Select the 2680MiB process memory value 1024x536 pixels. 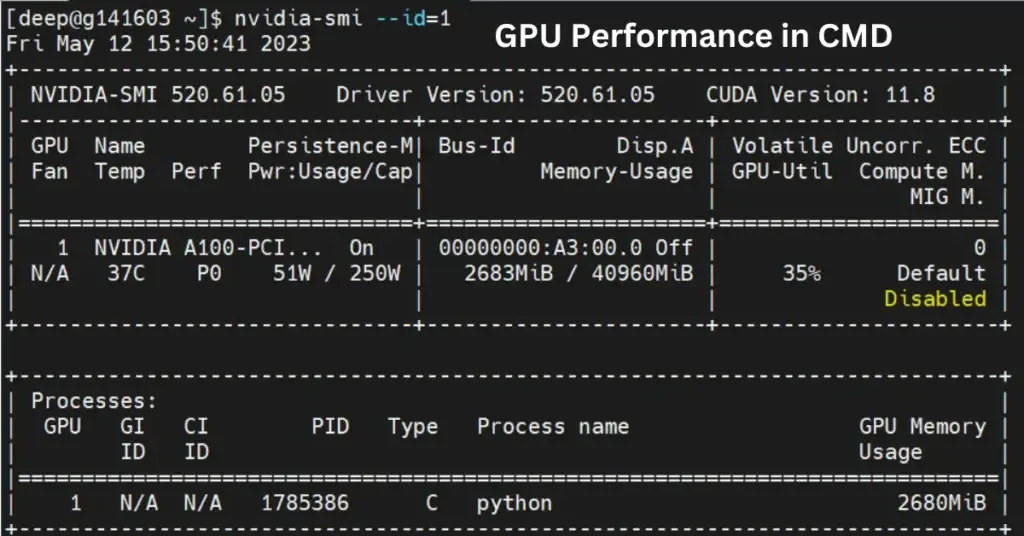pos(941,503)
